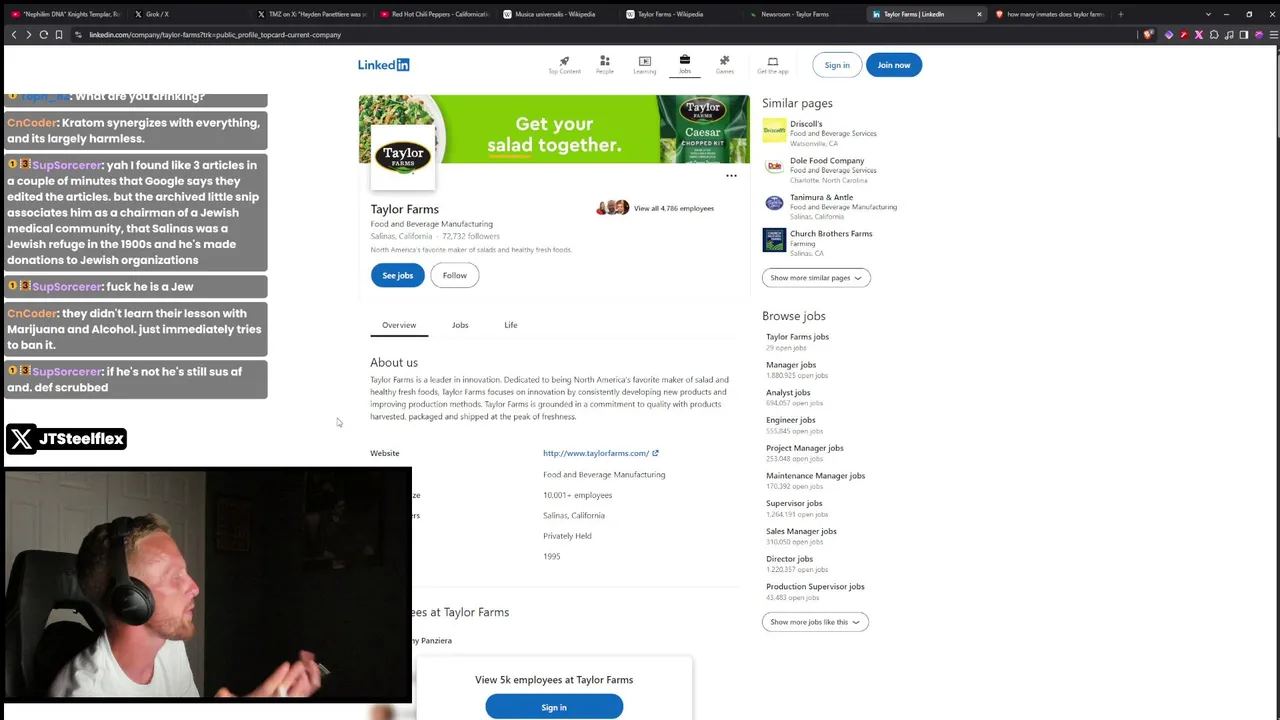Browse Sales Manager jobs link
Image resolution: width=1280 pixels, height=720 pixels.
click(801, 531)
